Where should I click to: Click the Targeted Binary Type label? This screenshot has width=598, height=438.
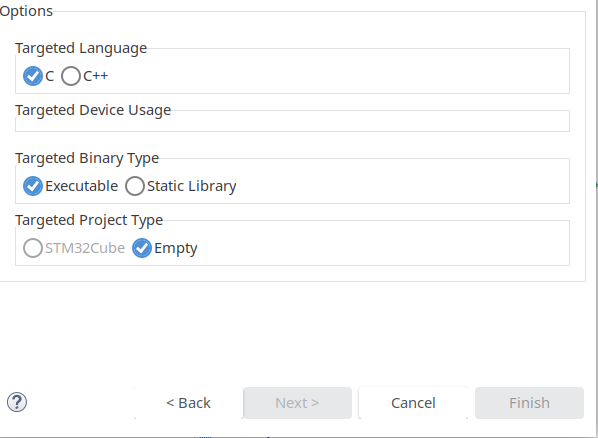tap(87, 158)
